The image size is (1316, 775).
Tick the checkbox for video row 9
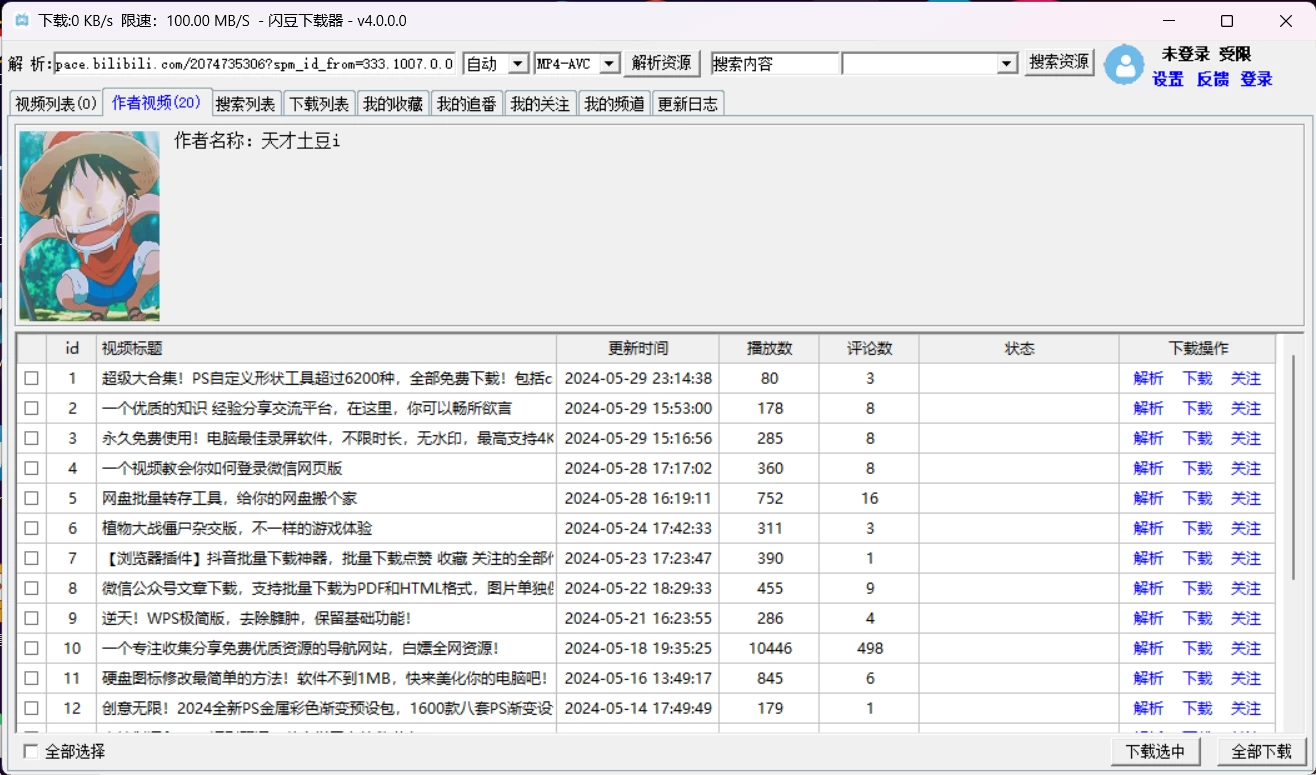tap(32, 618)
